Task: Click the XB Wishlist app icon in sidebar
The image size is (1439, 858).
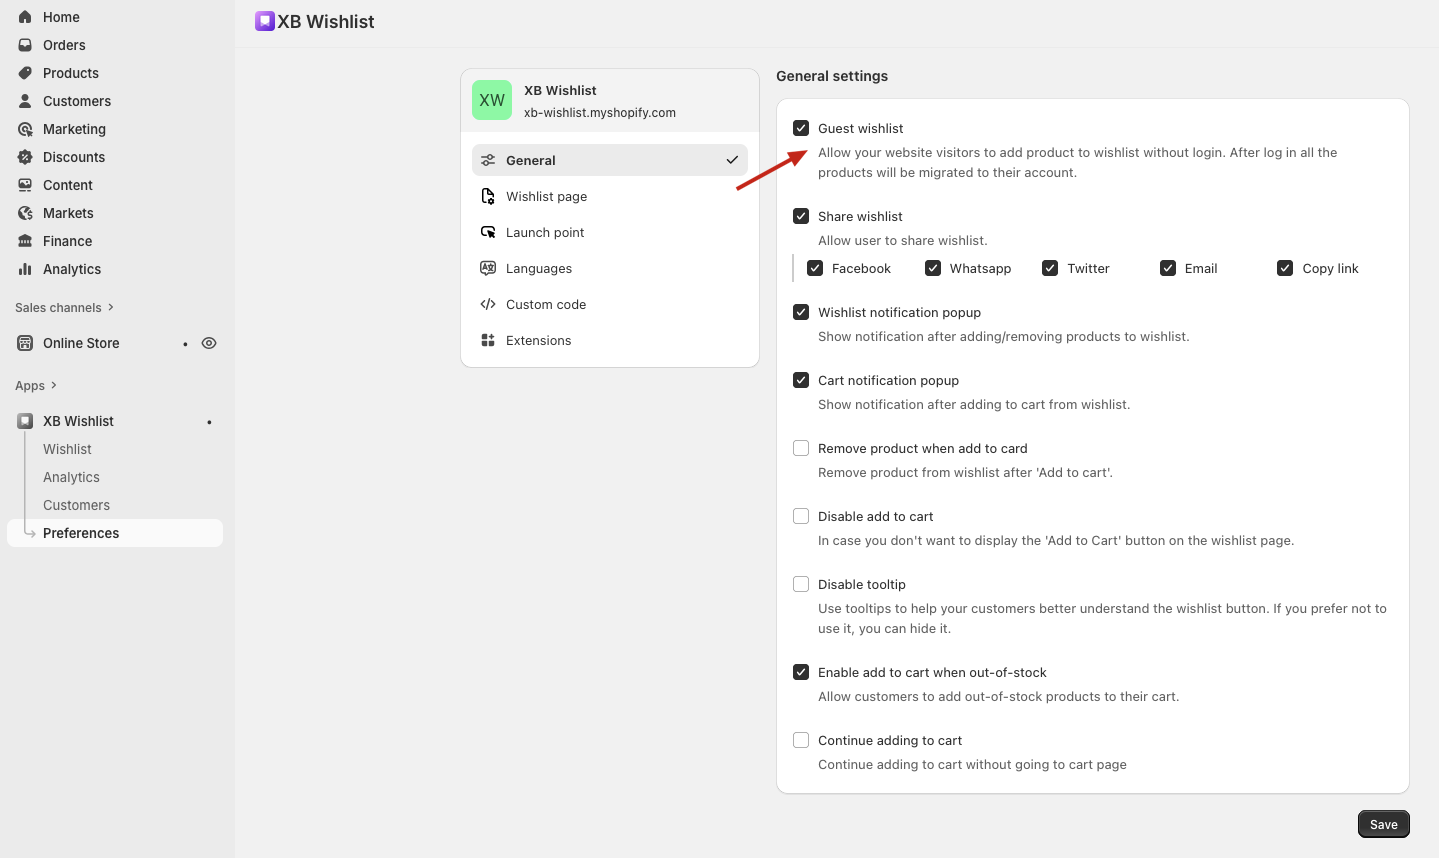Action: point(24,420)
